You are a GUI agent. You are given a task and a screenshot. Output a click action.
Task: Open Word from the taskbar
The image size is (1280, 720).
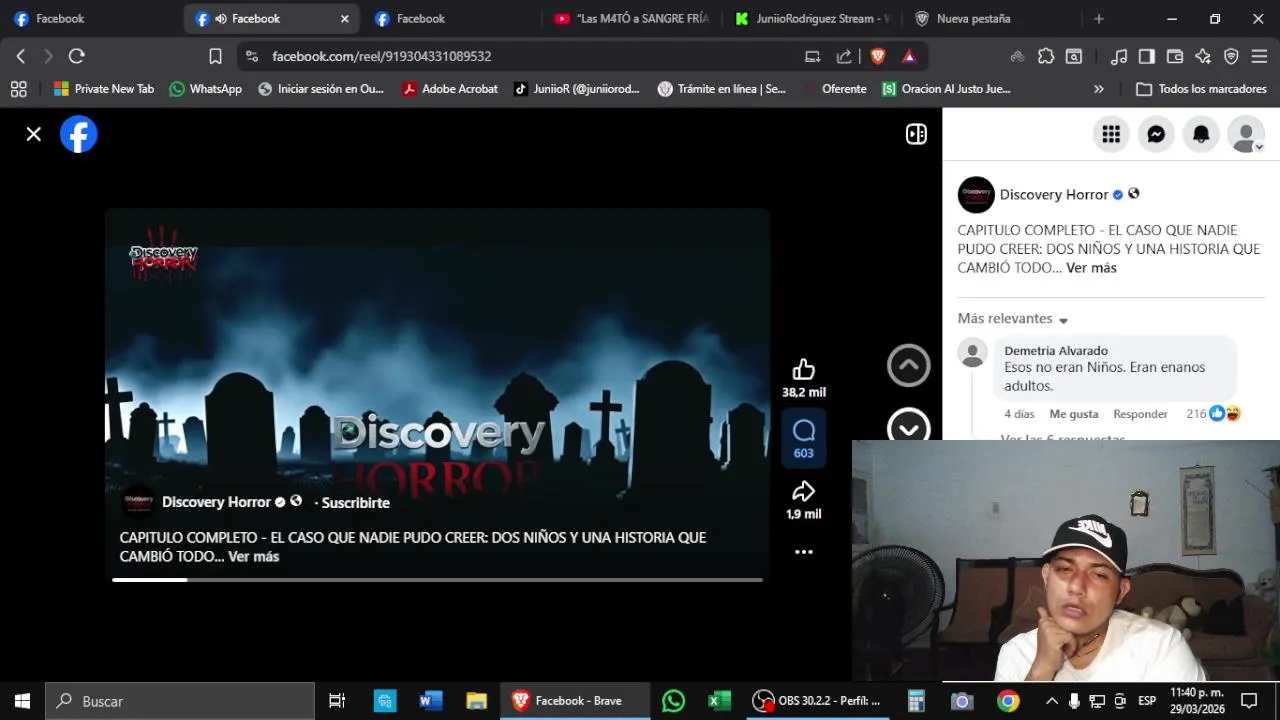pyautogui.click(x=431, y=701)
